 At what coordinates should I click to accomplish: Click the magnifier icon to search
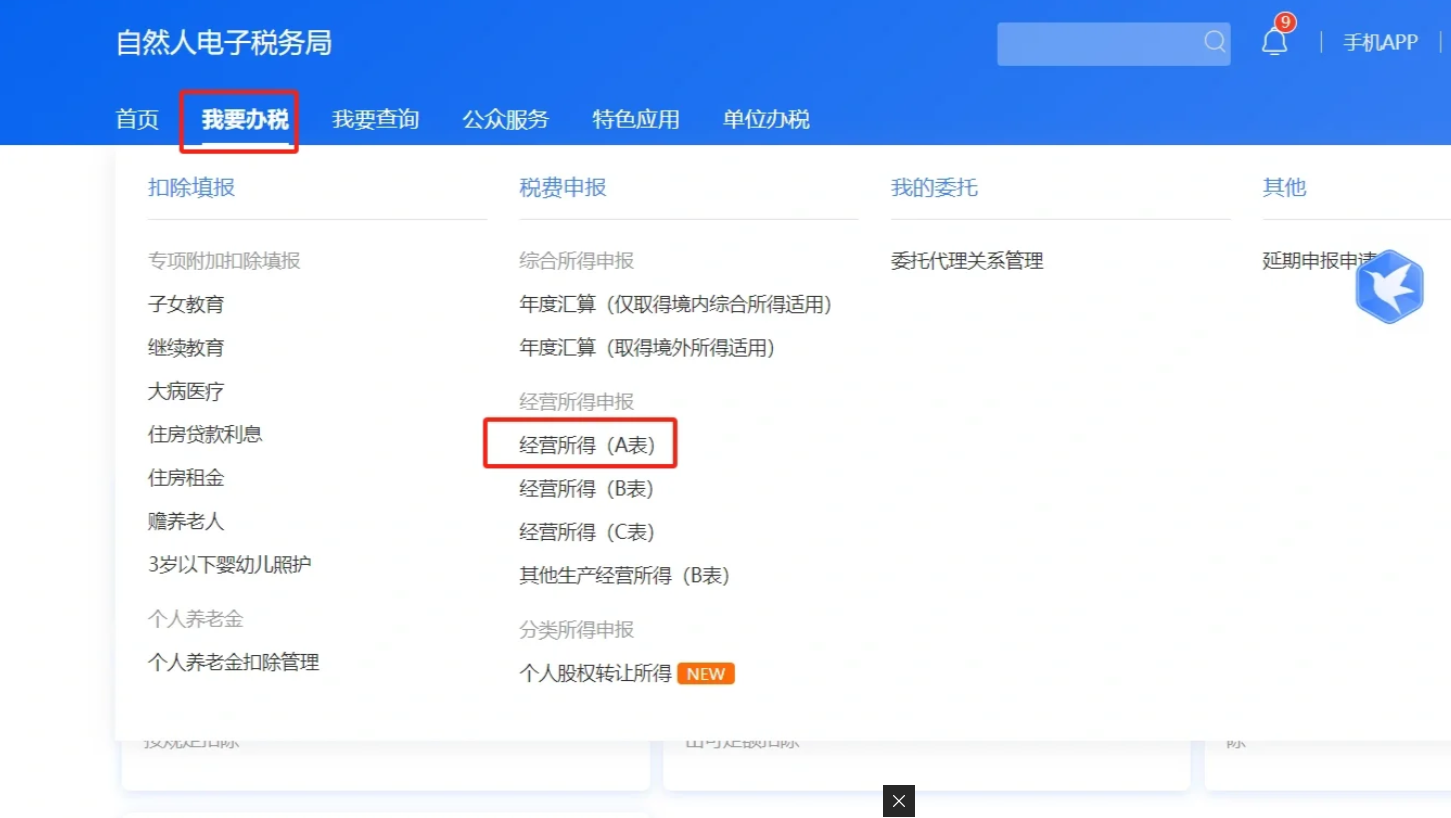click(1213, 42)
